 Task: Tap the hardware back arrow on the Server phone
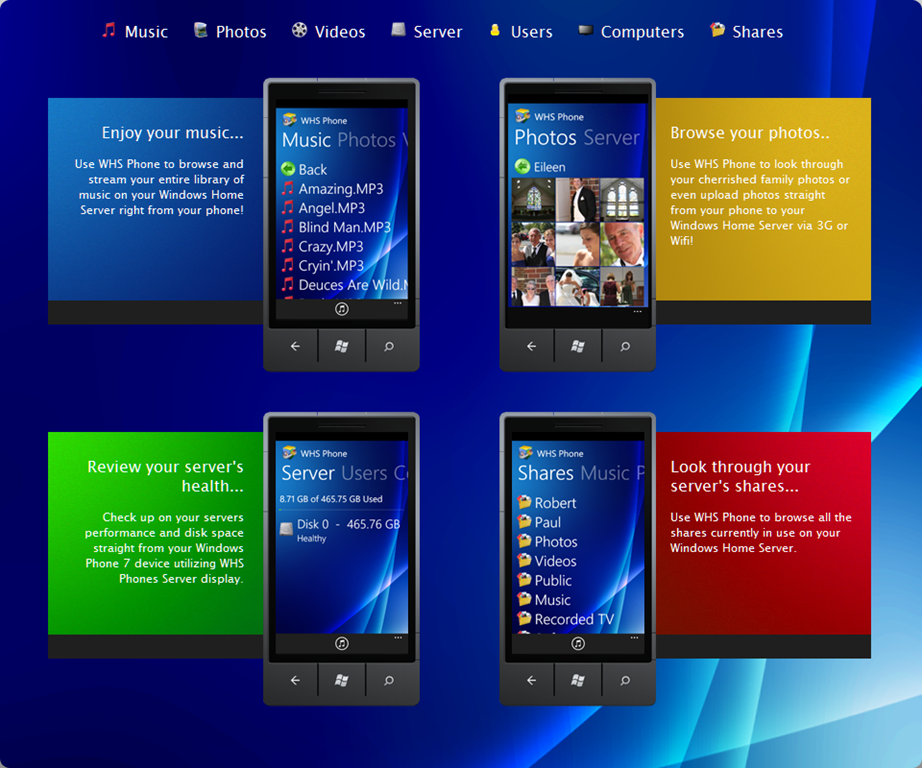pyautogui.click(x=295, y=680)
